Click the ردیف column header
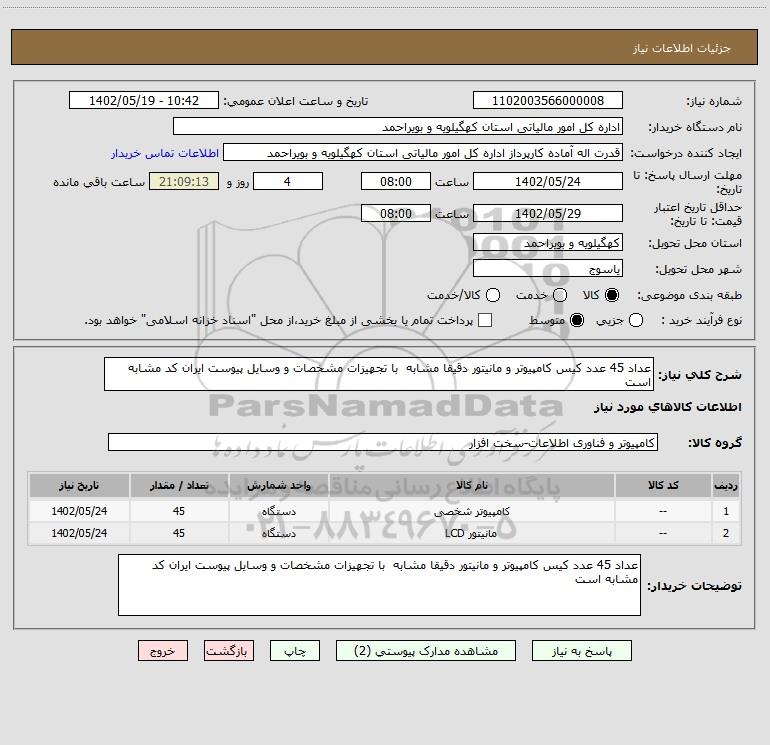770x745 pixels. (726, 485)
